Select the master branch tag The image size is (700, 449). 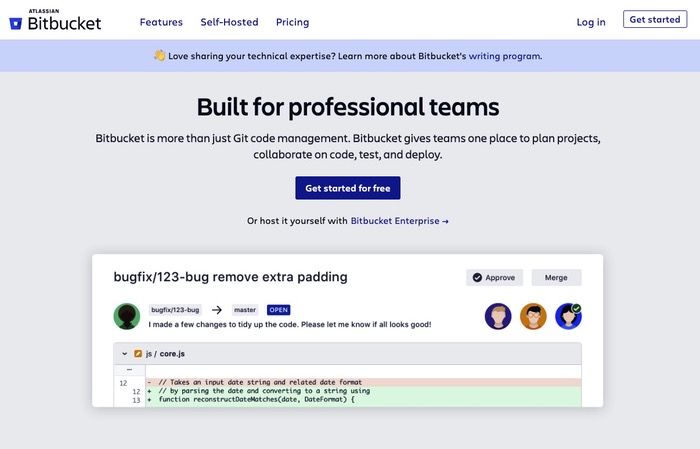(x=245, y=310)
